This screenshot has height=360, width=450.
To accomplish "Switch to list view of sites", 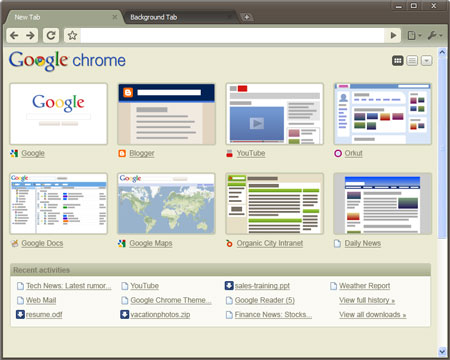I will pos(412,61).
